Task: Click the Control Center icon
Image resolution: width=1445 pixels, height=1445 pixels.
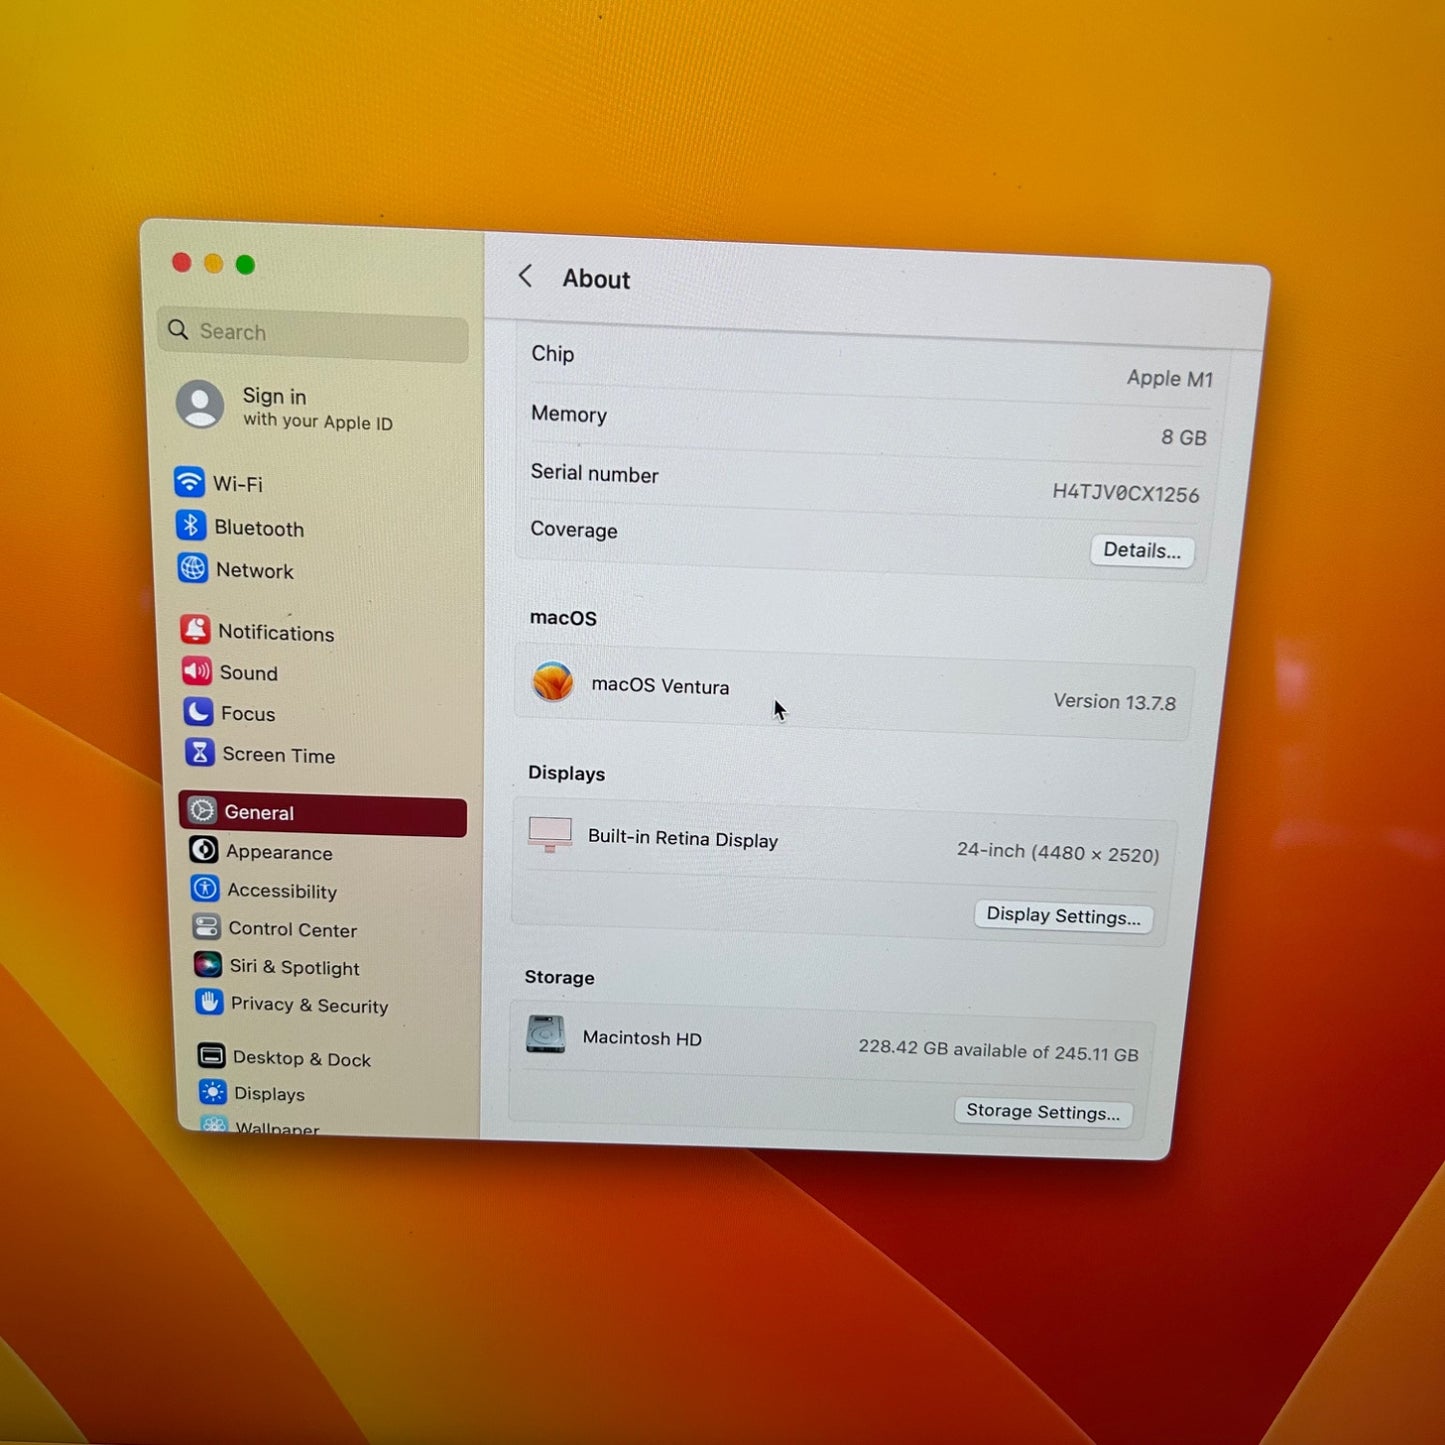Action: [206, 927]
